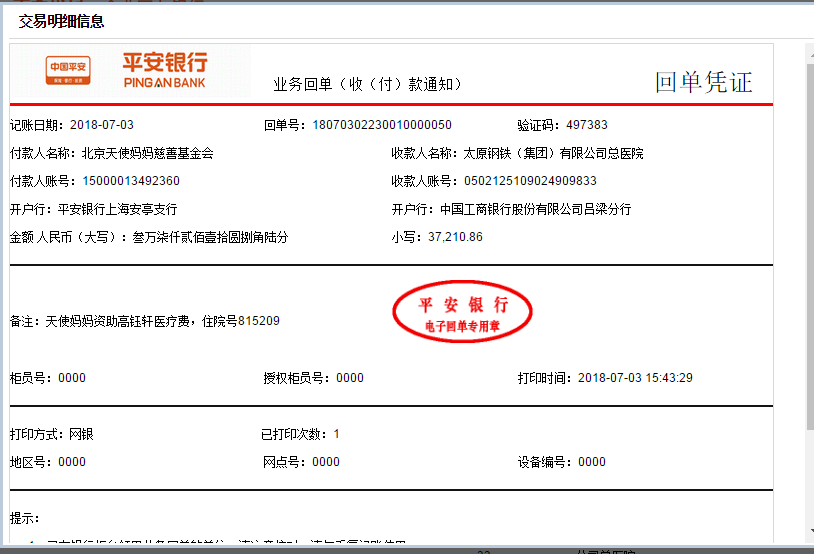This screenshot has width=814, height=554.
Task: Click payer name 北京天使妈妈慈善基金会
Action: coord(148,153)
